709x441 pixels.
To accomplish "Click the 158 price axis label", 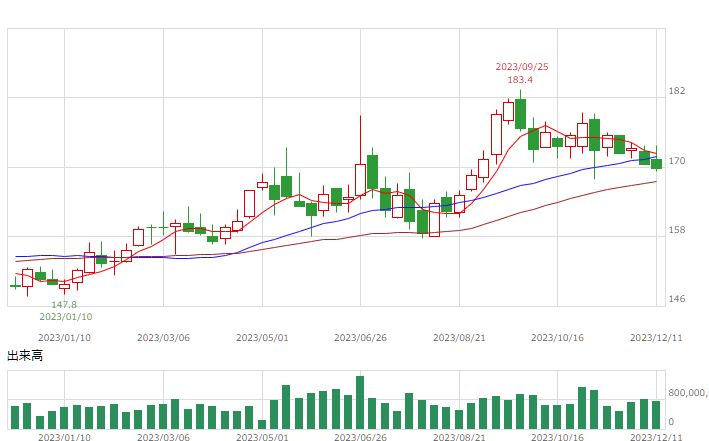I will click(x=677, y=230).
